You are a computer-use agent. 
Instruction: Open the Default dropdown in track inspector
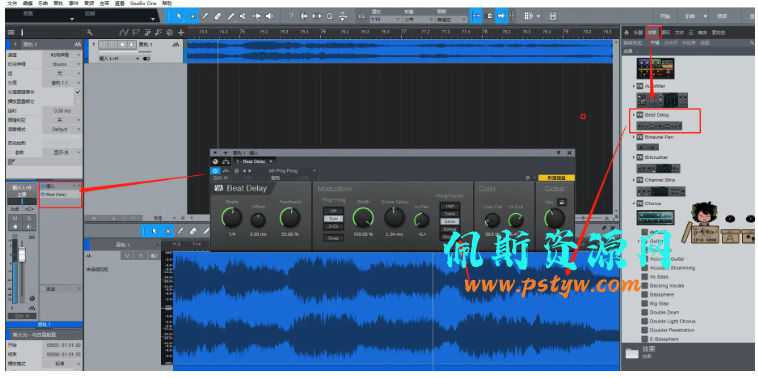point(62,130)
